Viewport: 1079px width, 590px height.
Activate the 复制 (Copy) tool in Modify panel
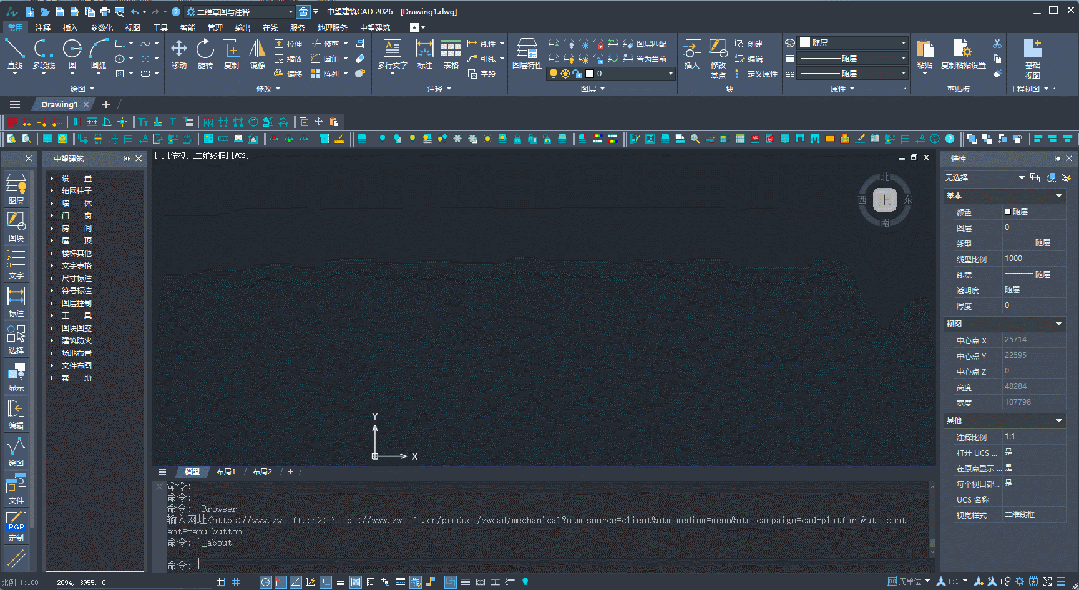(x=232, y=54)
